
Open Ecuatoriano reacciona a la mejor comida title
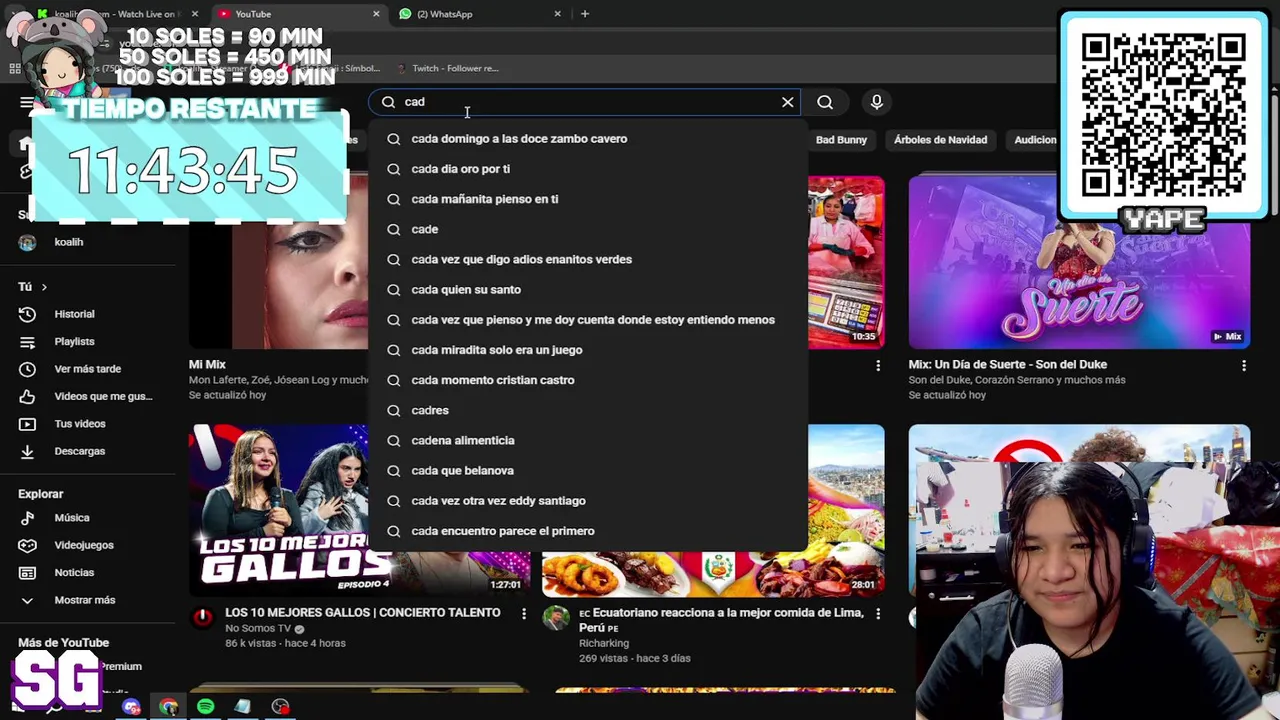pos(721,620)
